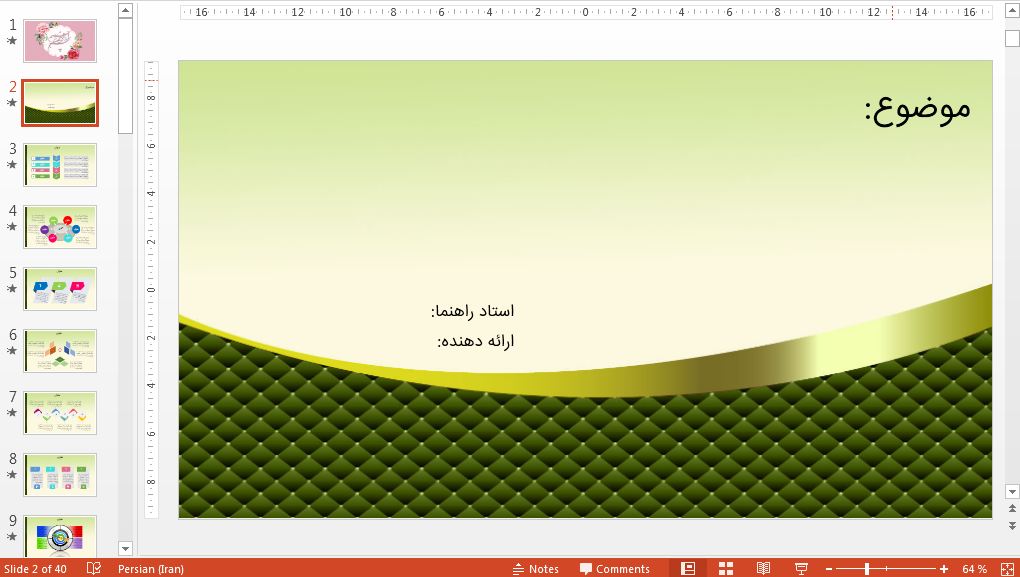The height and width of the screenshot is (577, 1020).
Task: Toggle the Notes pane
Action: 535,568
